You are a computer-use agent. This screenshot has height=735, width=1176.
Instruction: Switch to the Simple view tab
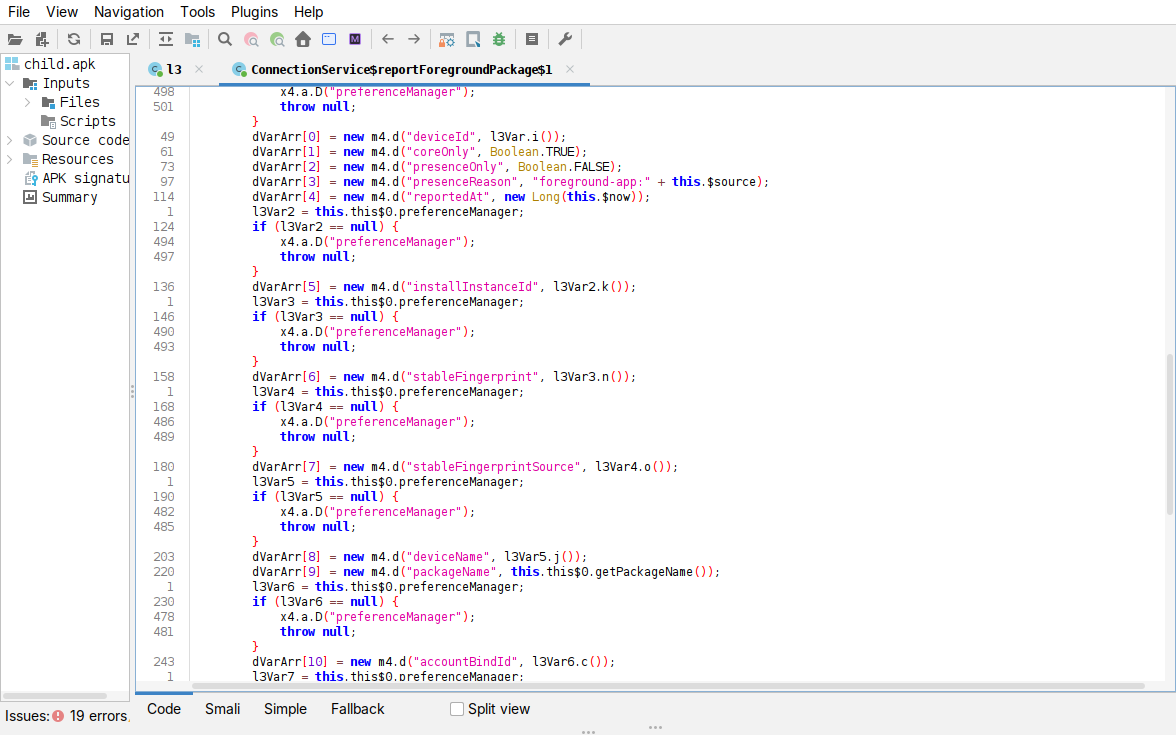coord(285,710)
